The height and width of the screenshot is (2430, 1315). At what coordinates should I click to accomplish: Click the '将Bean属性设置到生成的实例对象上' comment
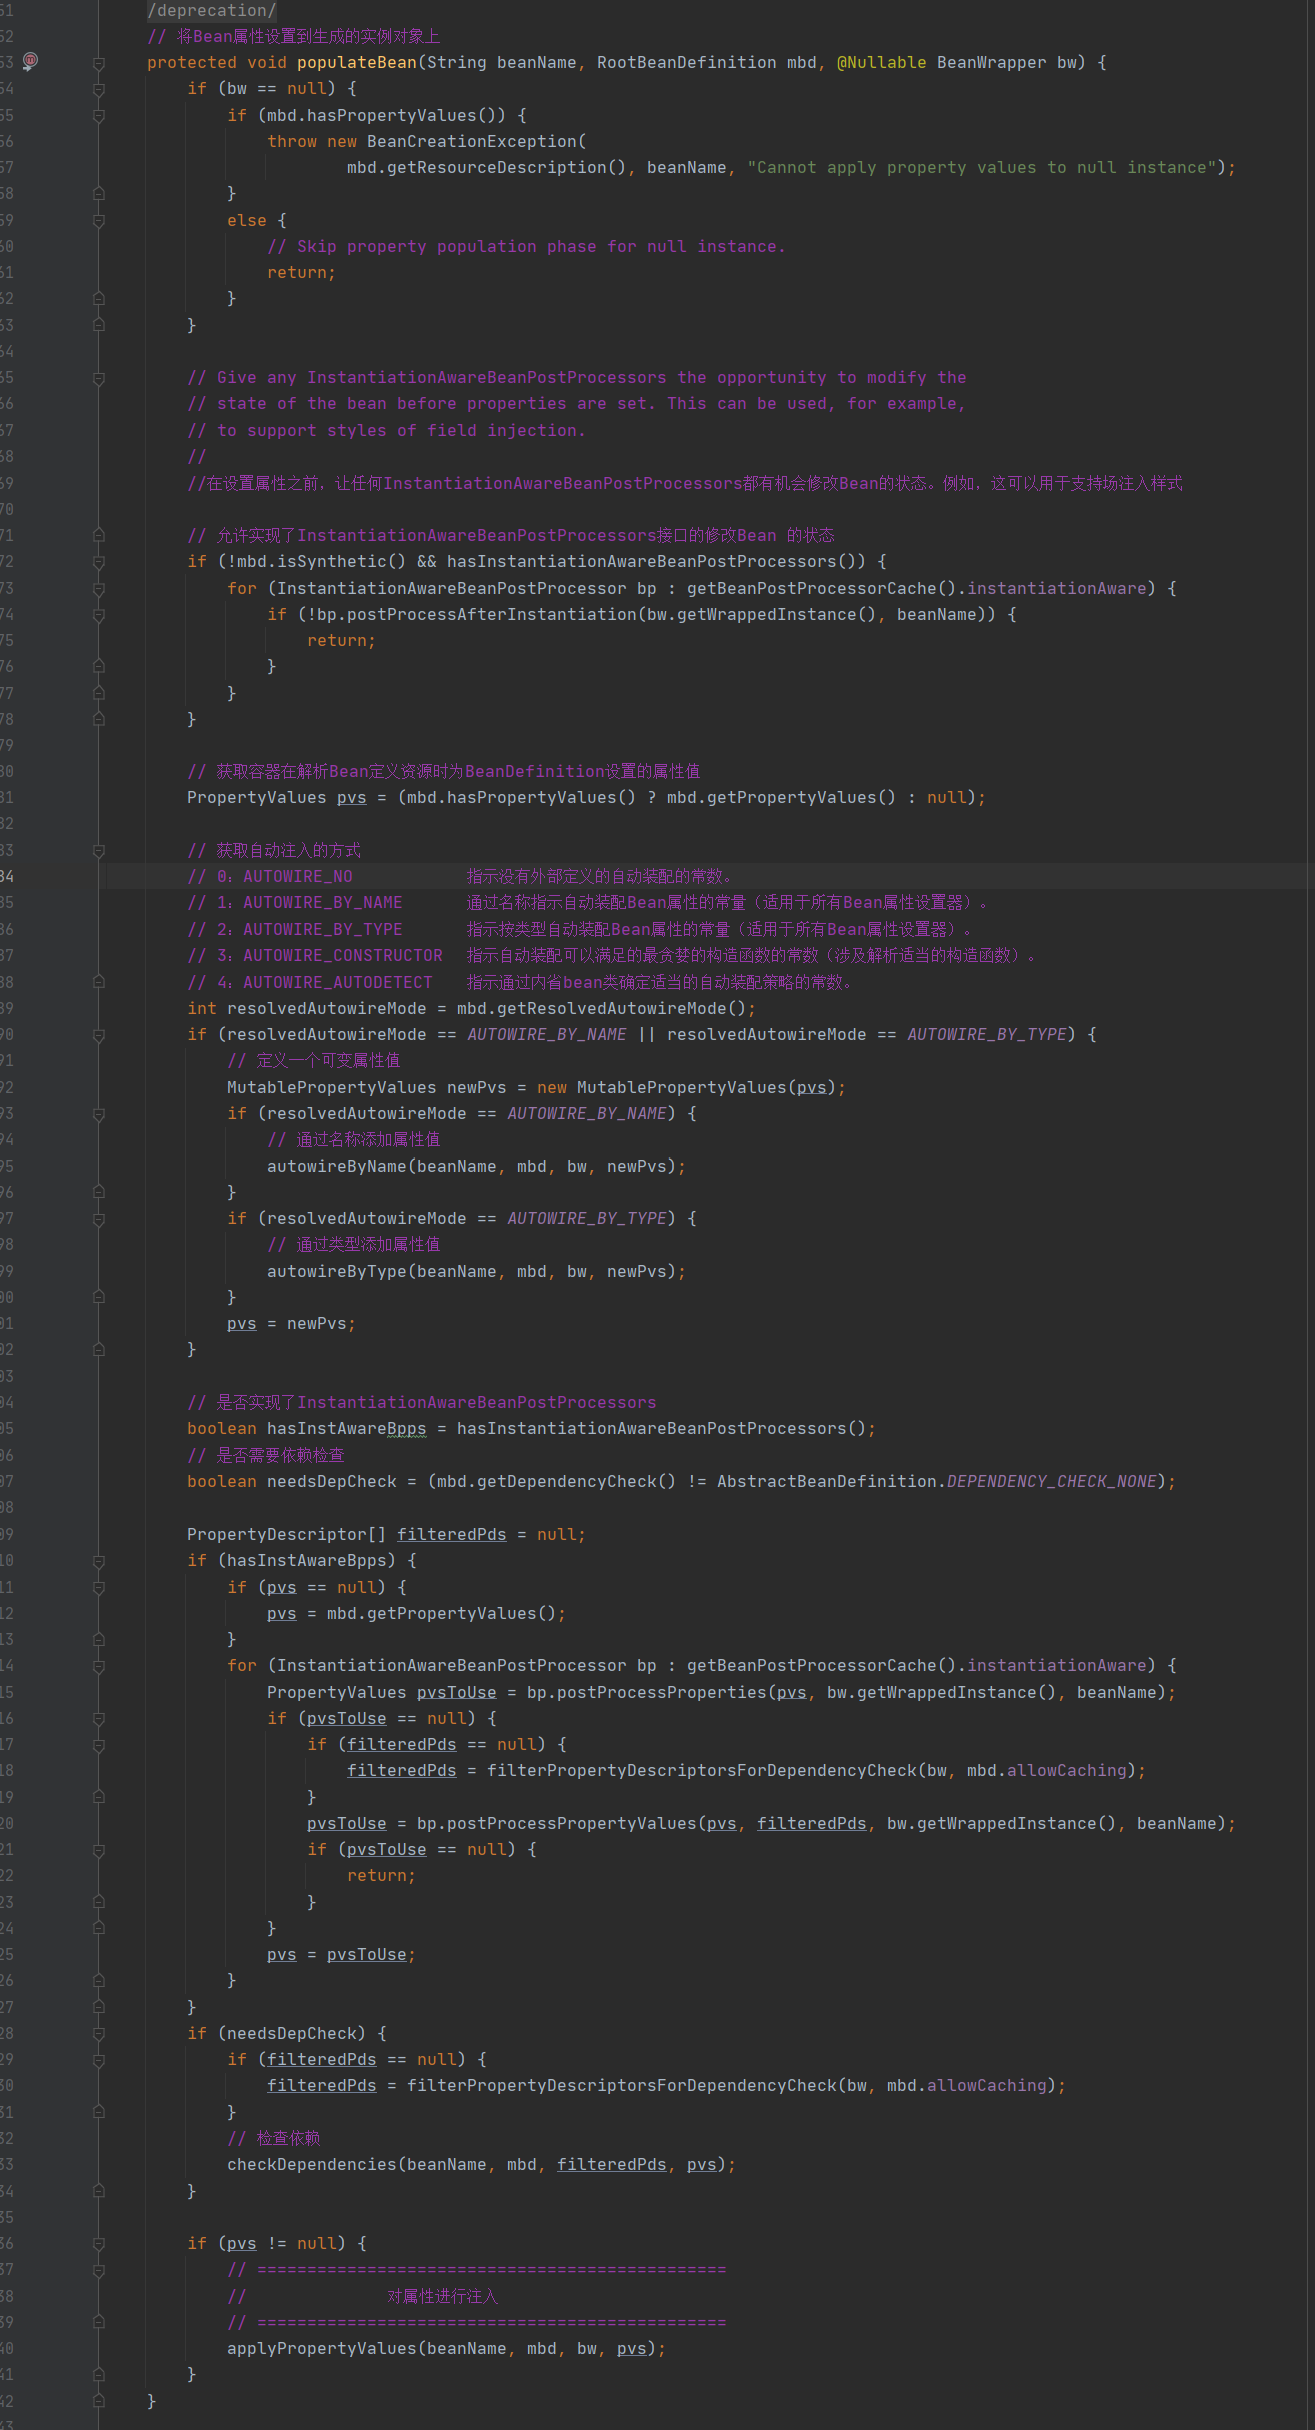293,36
